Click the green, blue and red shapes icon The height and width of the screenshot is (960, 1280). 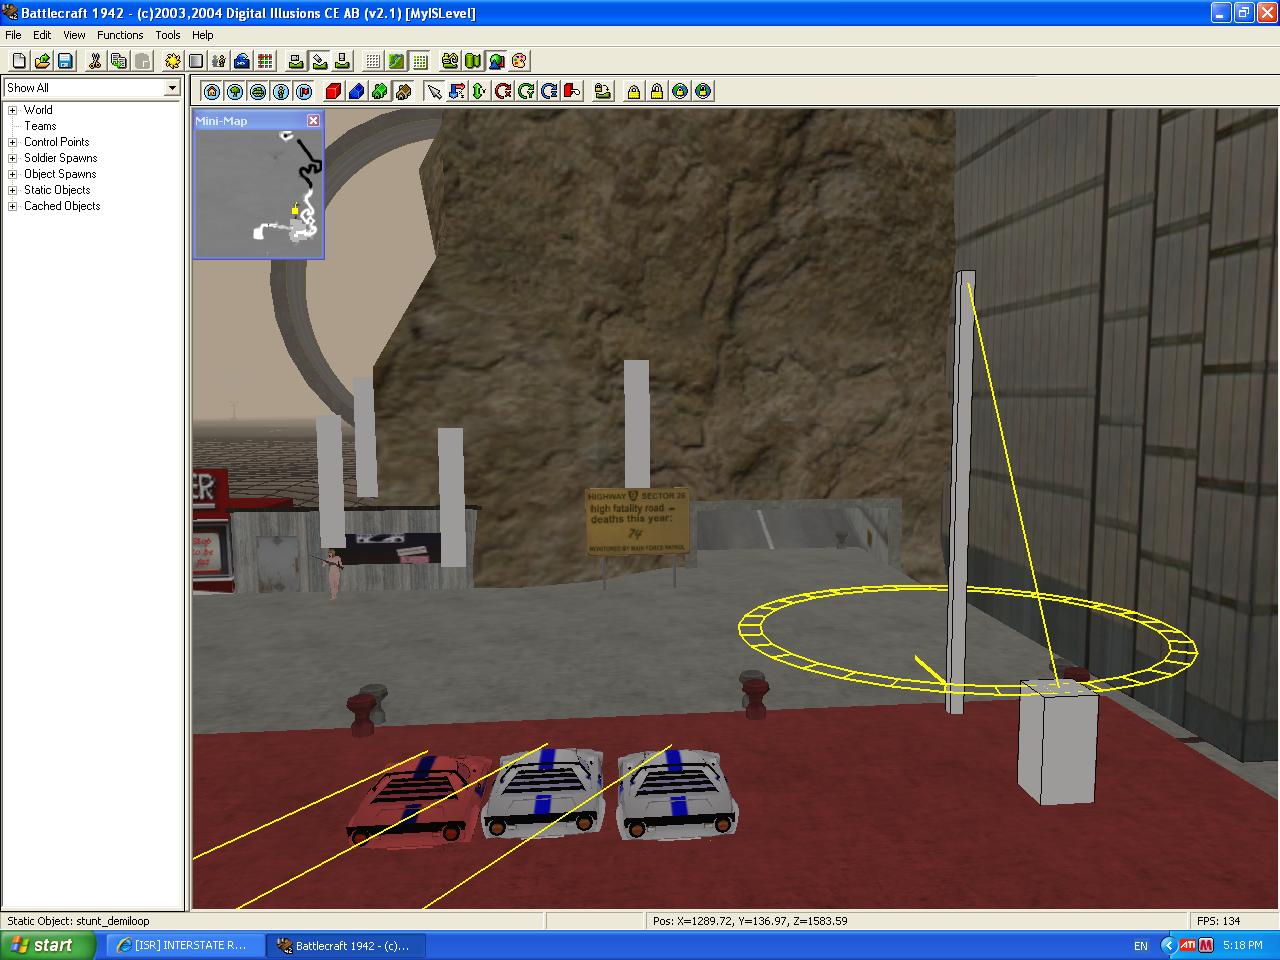pyautogui.click(x=496, y=61)
